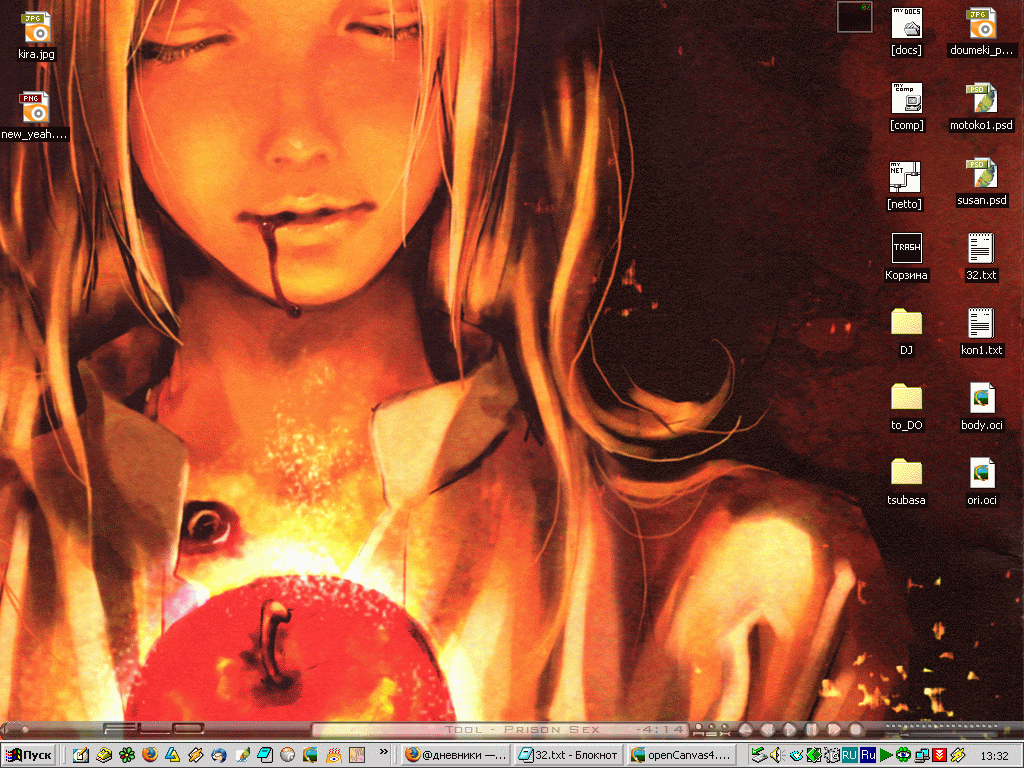Select the tsubasa folder
Screen dimensions: 1024x768
[906, 483]
